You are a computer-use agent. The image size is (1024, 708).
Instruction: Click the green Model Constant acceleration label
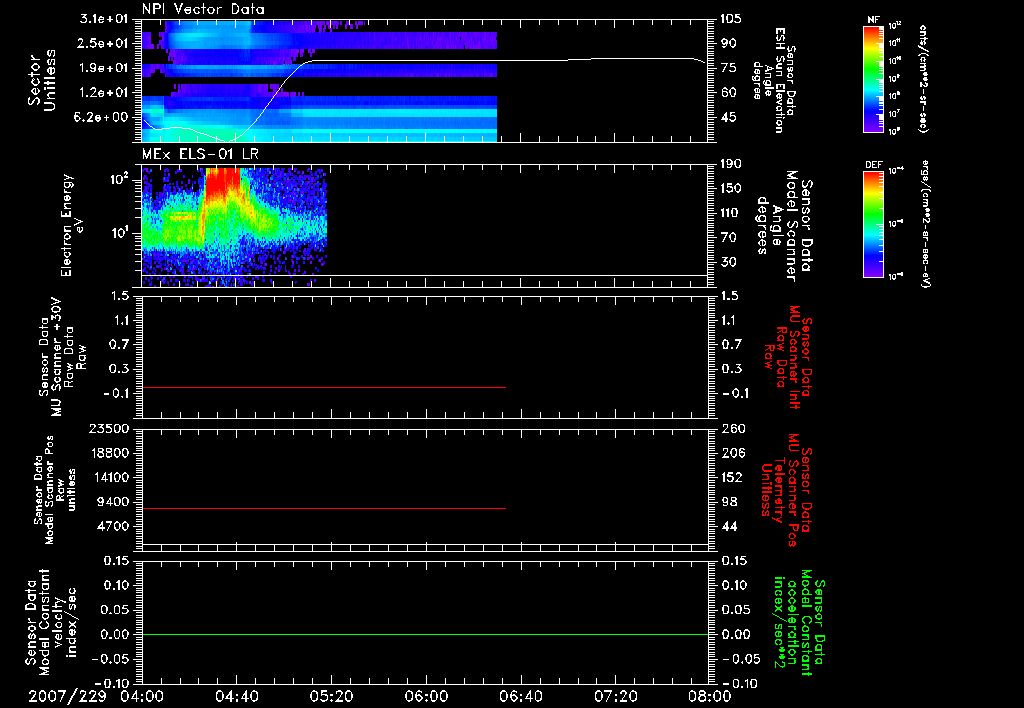pos(798,624)
